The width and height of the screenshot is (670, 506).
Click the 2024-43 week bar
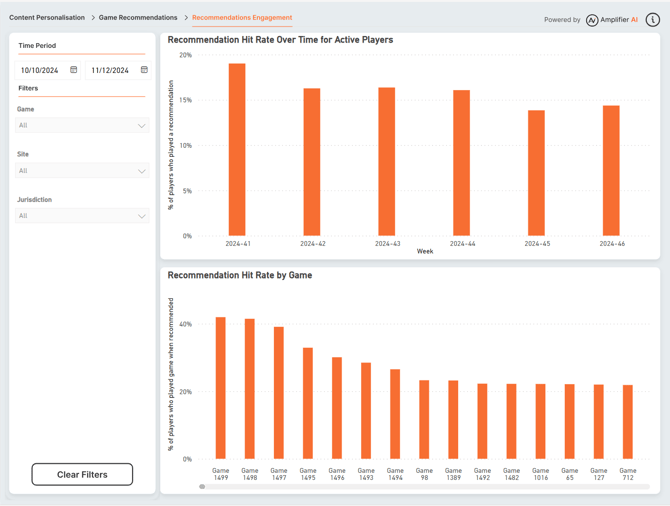pyautogui.click(x=387, y=162)
